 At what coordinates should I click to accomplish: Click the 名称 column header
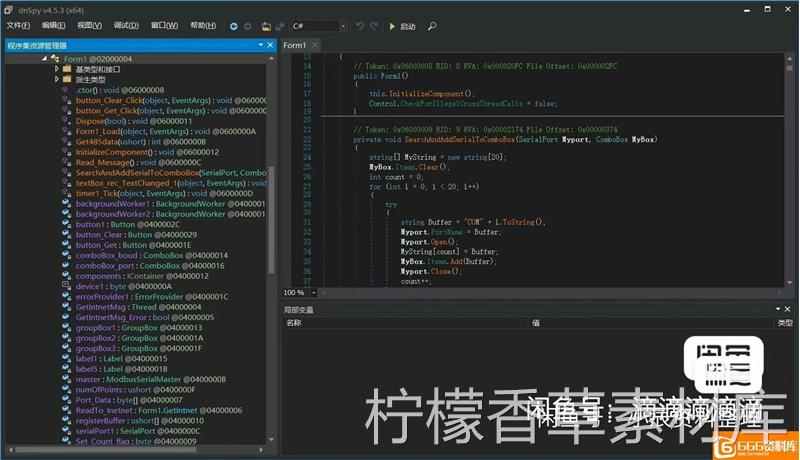point(294,323)
